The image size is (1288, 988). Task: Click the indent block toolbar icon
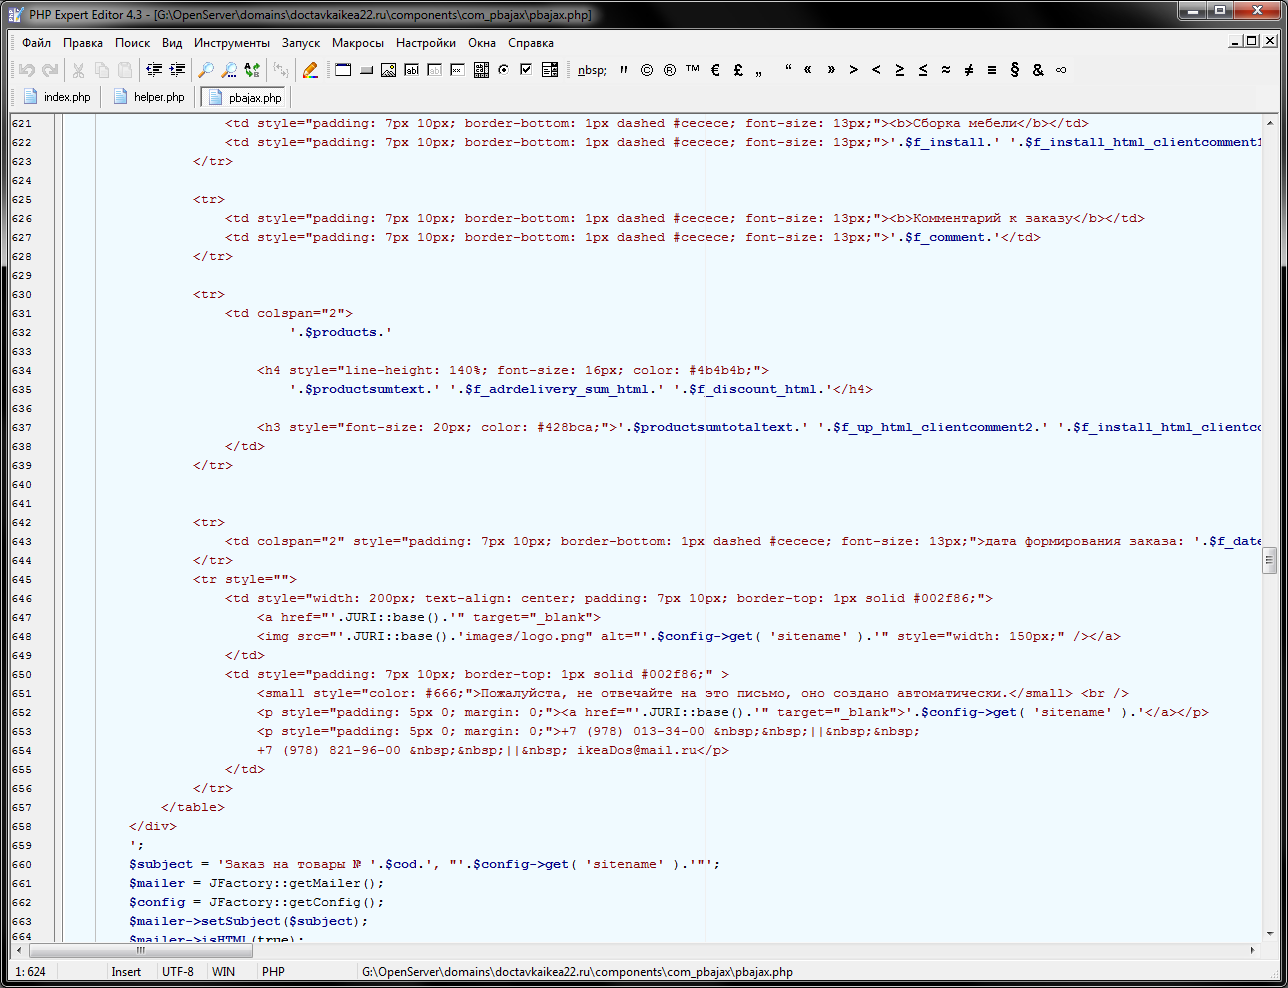coord(177,70)
